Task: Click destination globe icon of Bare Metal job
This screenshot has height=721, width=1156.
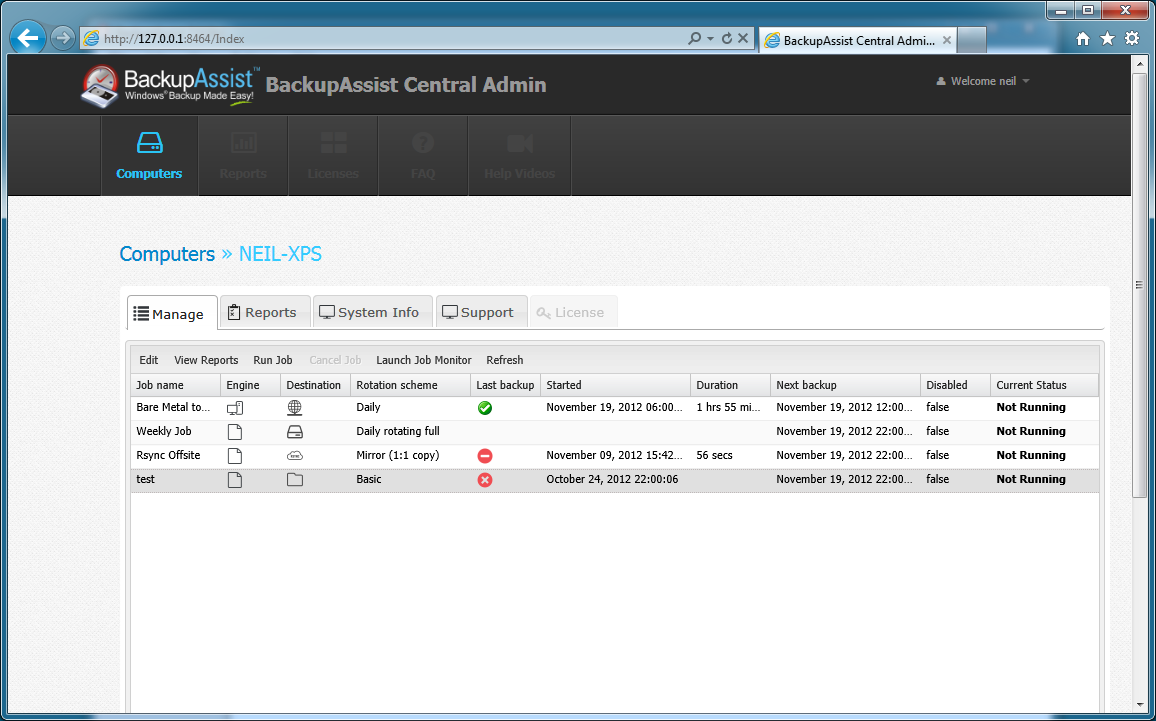Action: pyautogui.click(x=294, y=408)
